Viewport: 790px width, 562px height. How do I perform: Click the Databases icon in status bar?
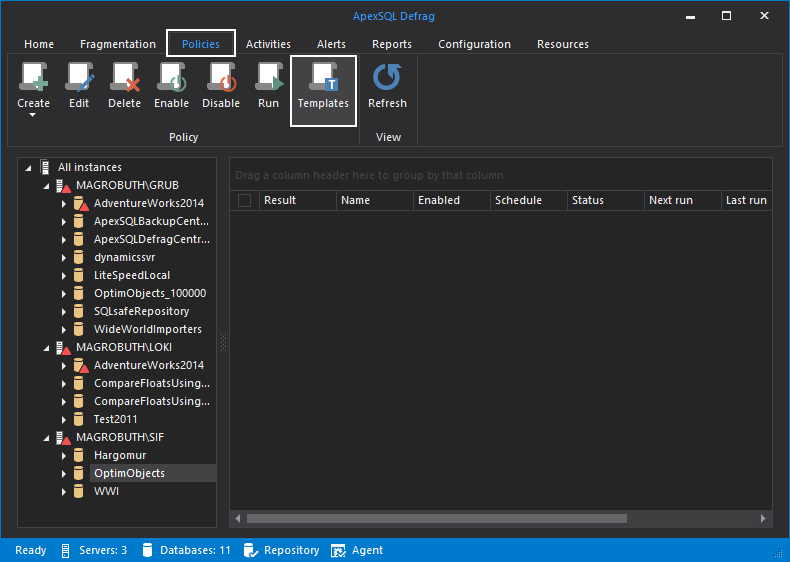pyautogui.click(x=147, y=550)
